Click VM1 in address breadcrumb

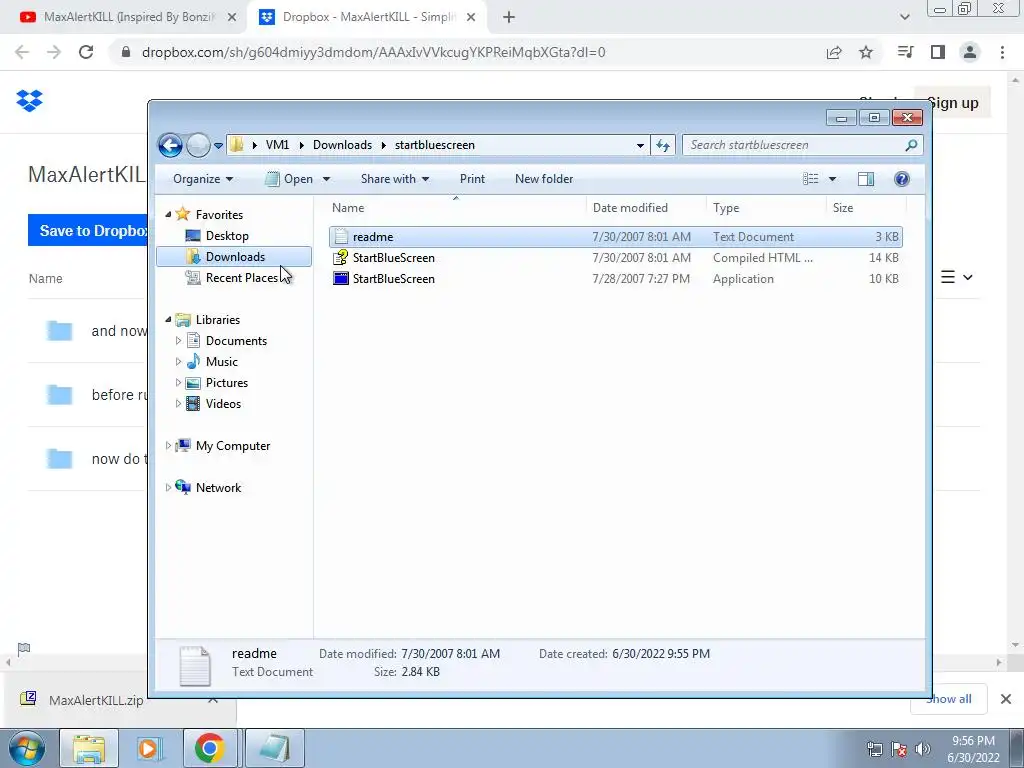(277, 145)
